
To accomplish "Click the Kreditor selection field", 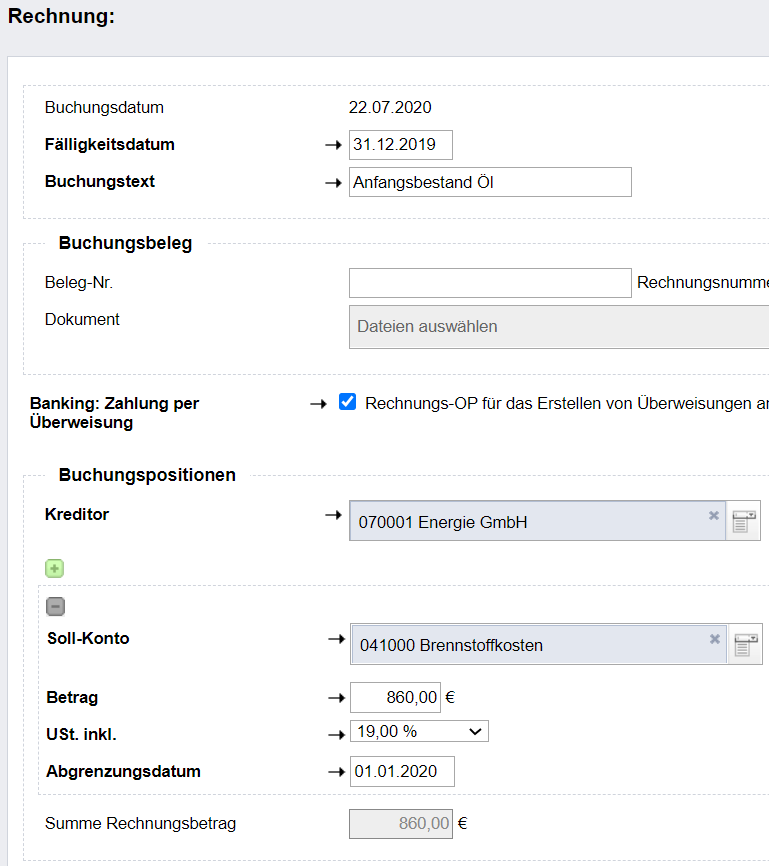I will tap(537, 521).
